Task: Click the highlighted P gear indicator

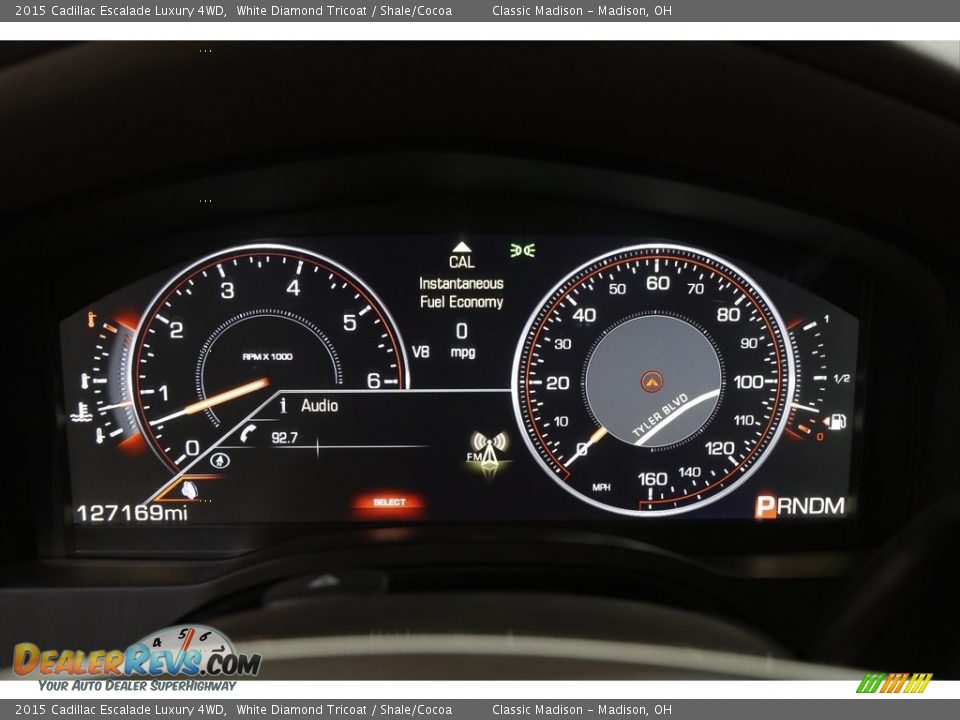Action: point(765,507)
